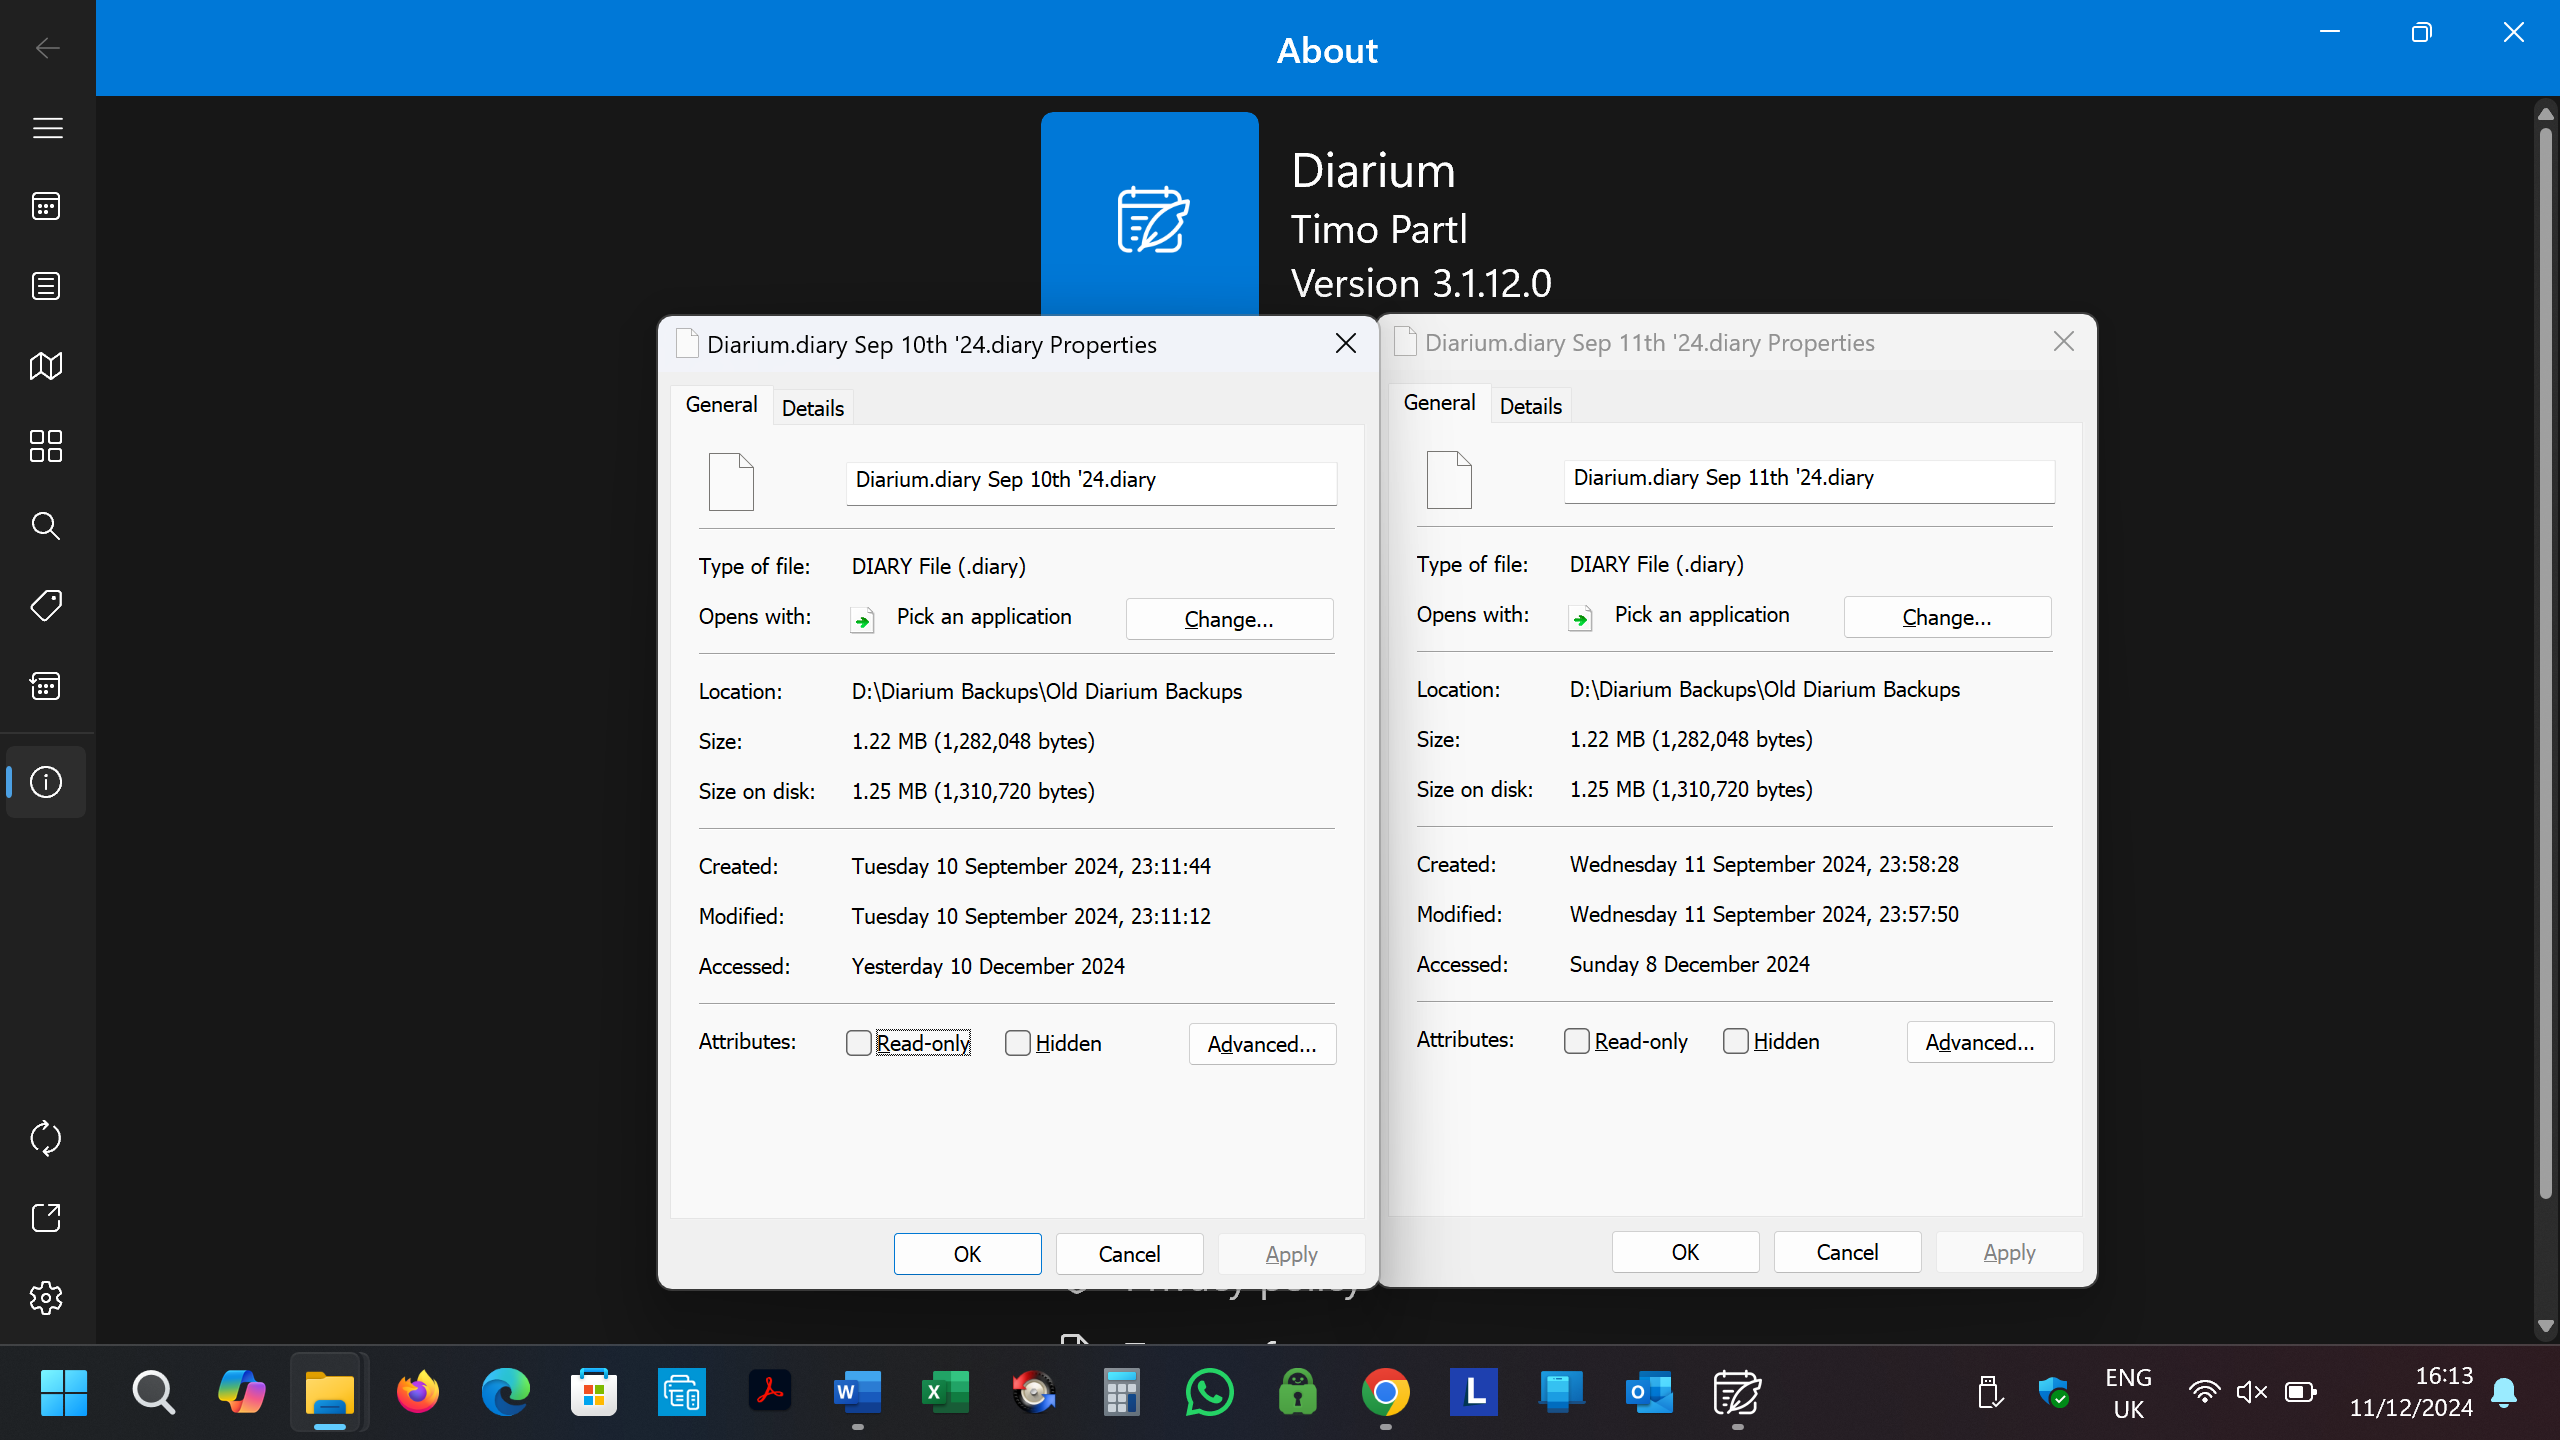The height and width of the screenshot is (1440, 2560).
Task: Click scrollbar down arrow on About page
Action: [x=2546, y=1326]
